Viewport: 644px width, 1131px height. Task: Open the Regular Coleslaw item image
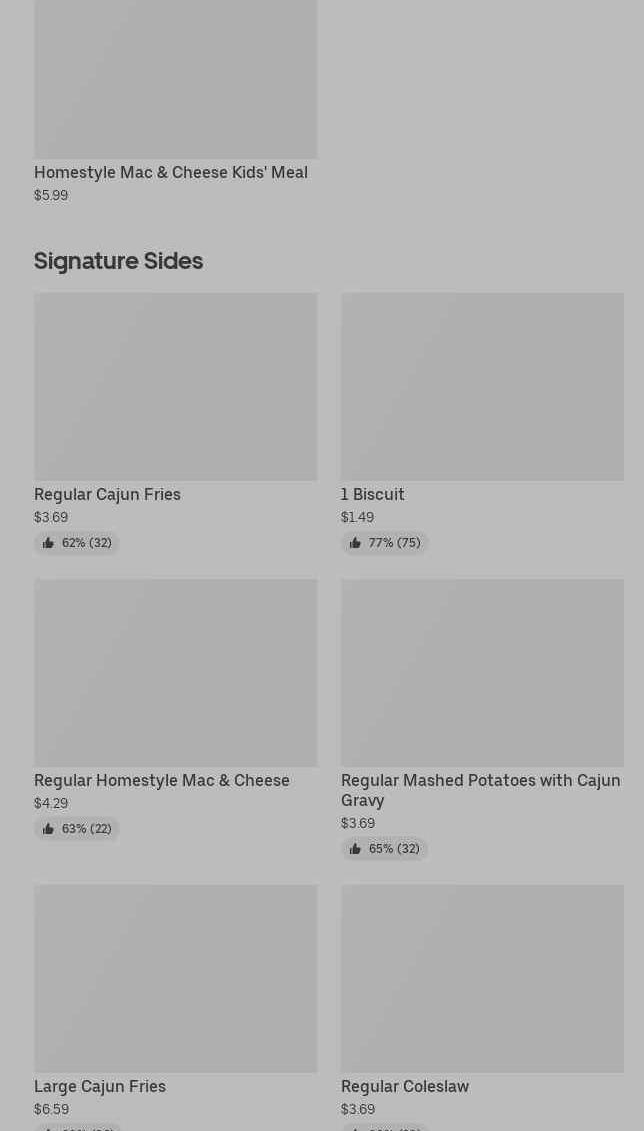[x=482, y=978]
